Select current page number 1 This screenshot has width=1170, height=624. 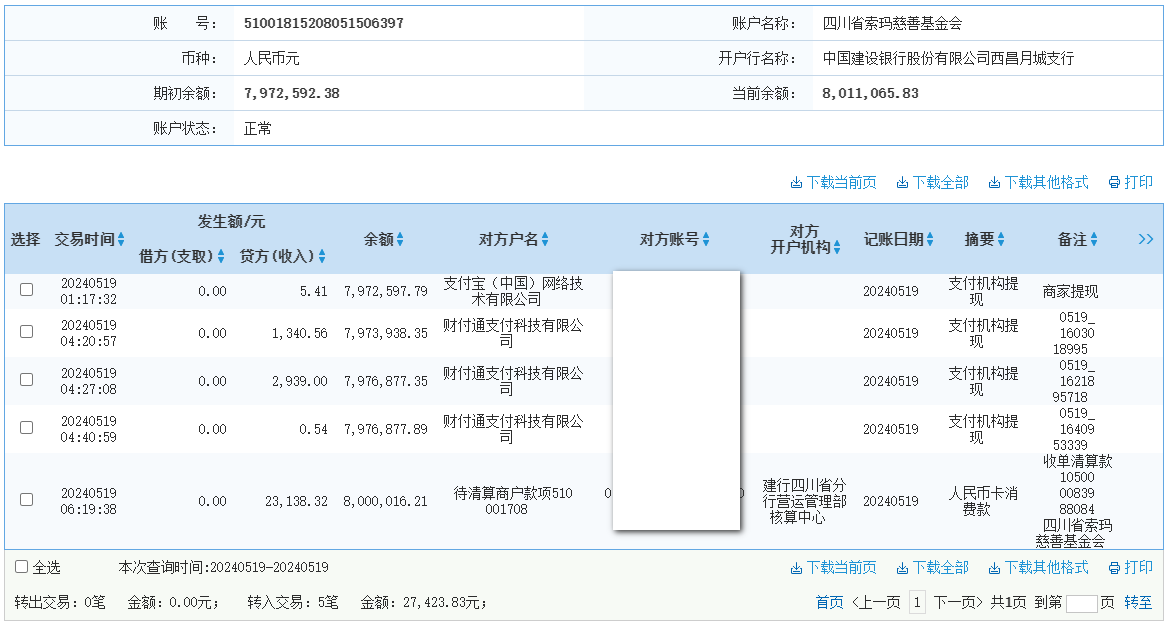pyautogui.click(x=917, y=602)
